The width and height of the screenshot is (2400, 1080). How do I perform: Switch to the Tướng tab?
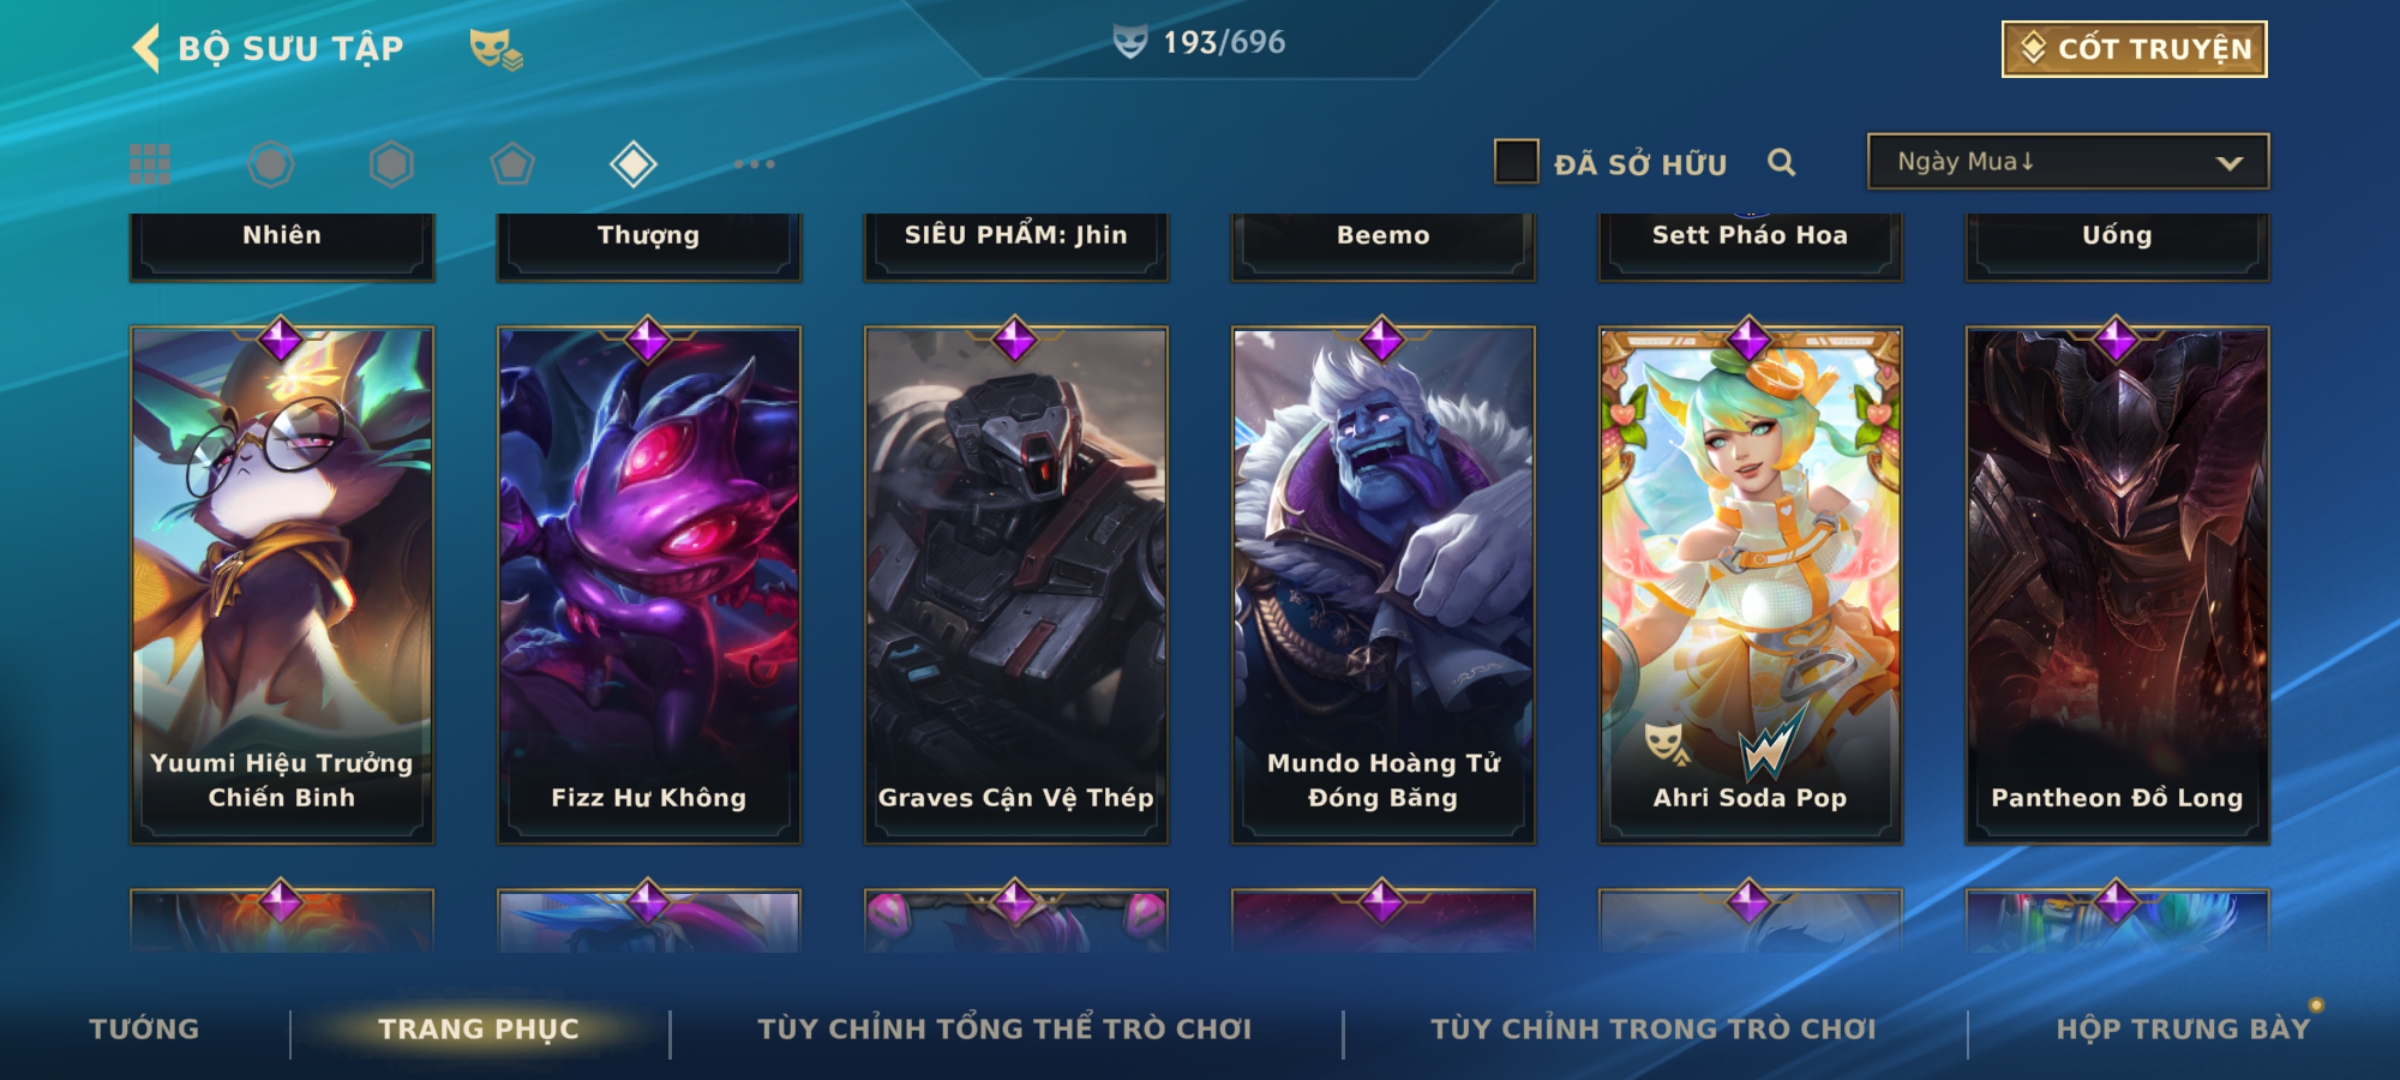click(x=144, y=1029)
